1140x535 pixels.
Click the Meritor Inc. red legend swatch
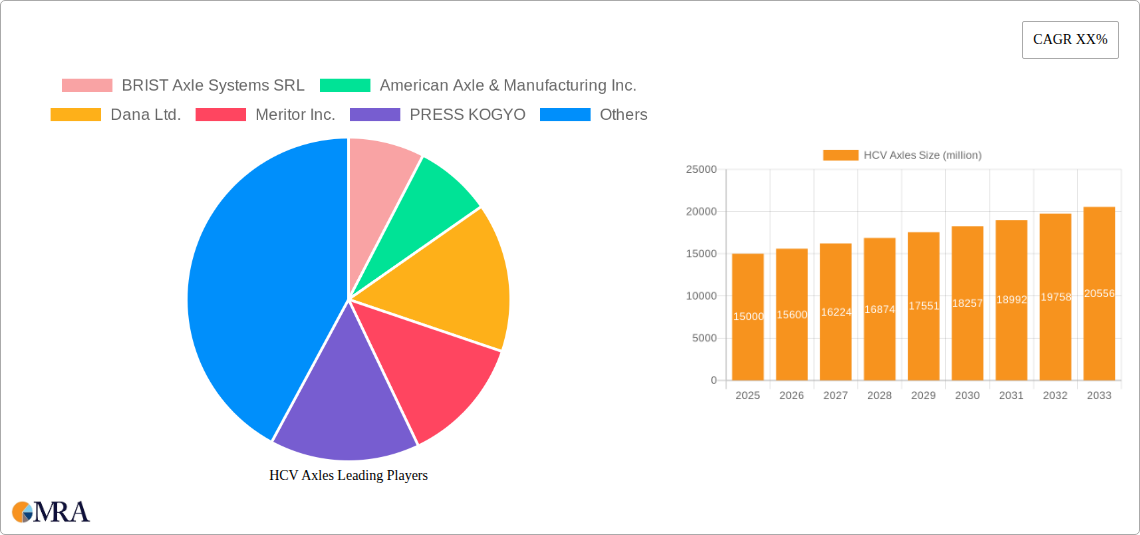221,115
